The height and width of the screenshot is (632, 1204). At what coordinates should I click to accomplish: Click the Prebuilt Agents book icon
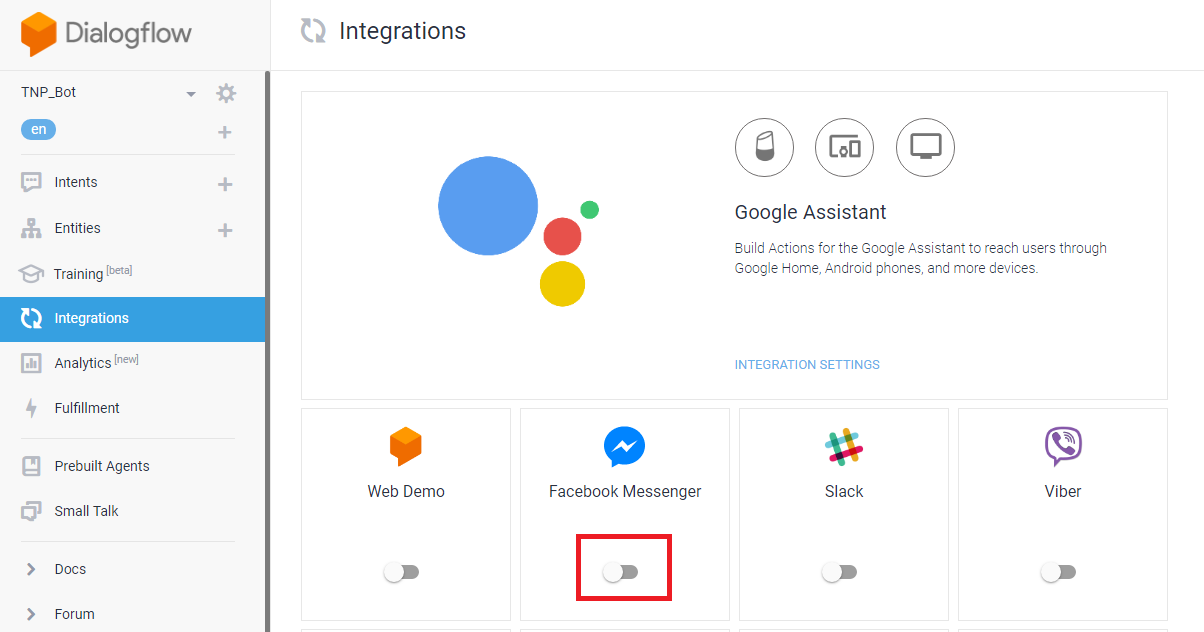click(31, 466)
